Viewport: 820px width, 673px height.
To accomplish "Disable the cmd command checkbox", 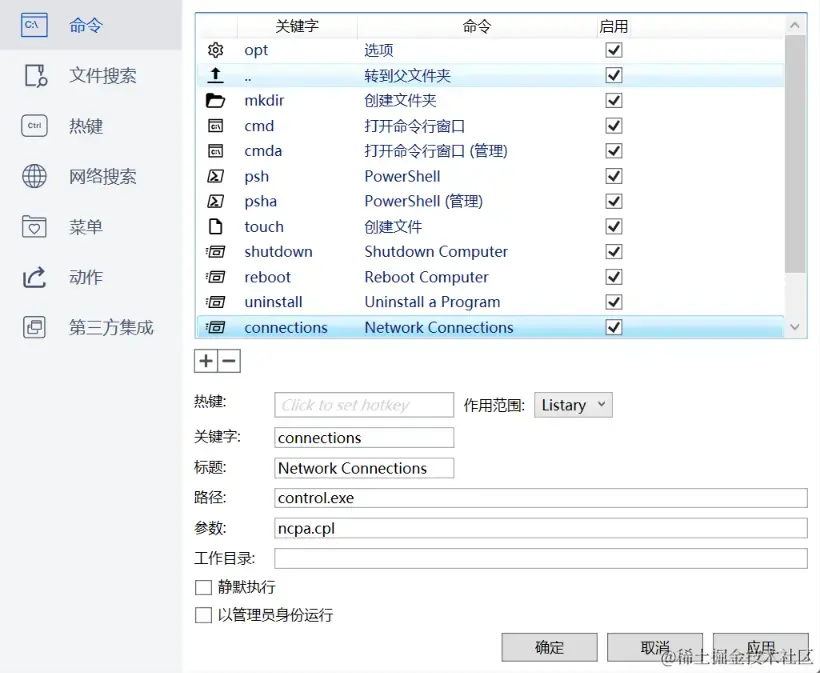I will pyautogui.click(x=614, y=126).
